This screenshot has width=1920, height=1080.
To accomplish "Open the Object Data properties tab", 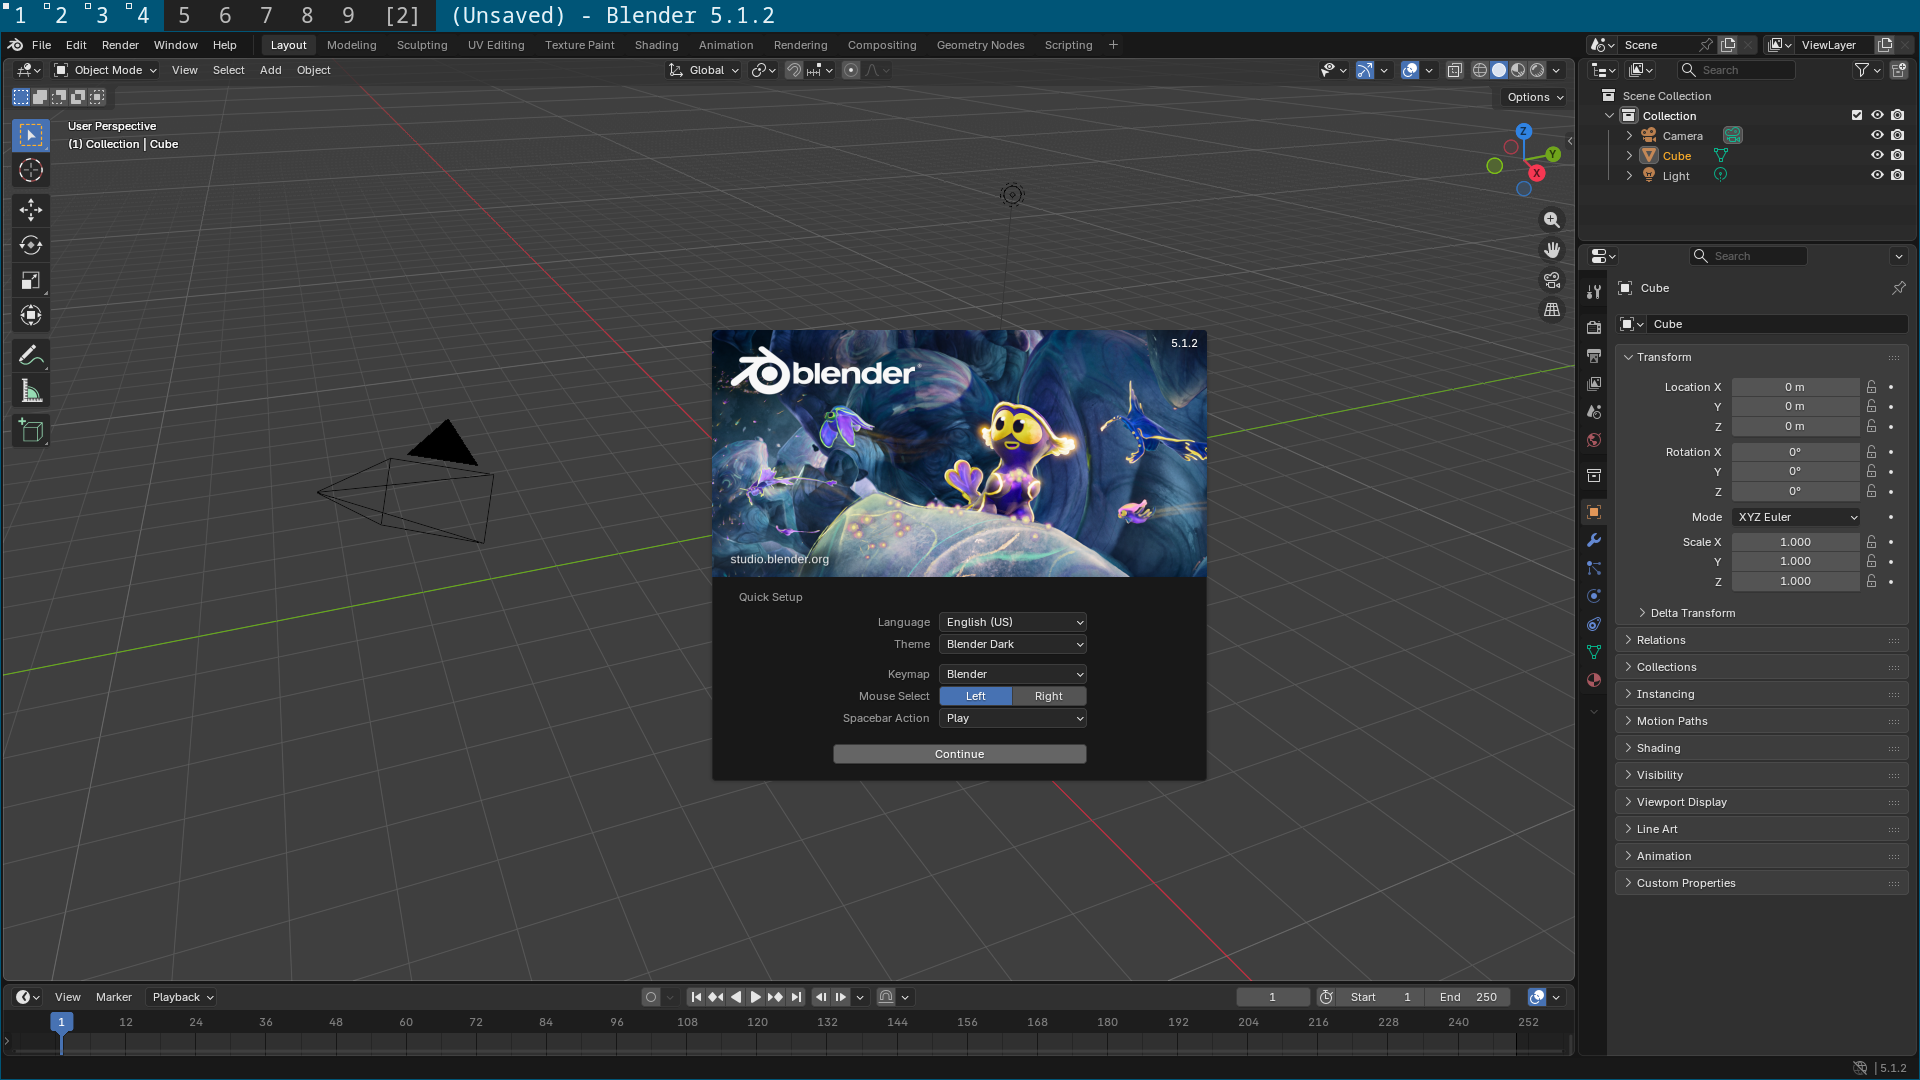I will pos(1594,652).
